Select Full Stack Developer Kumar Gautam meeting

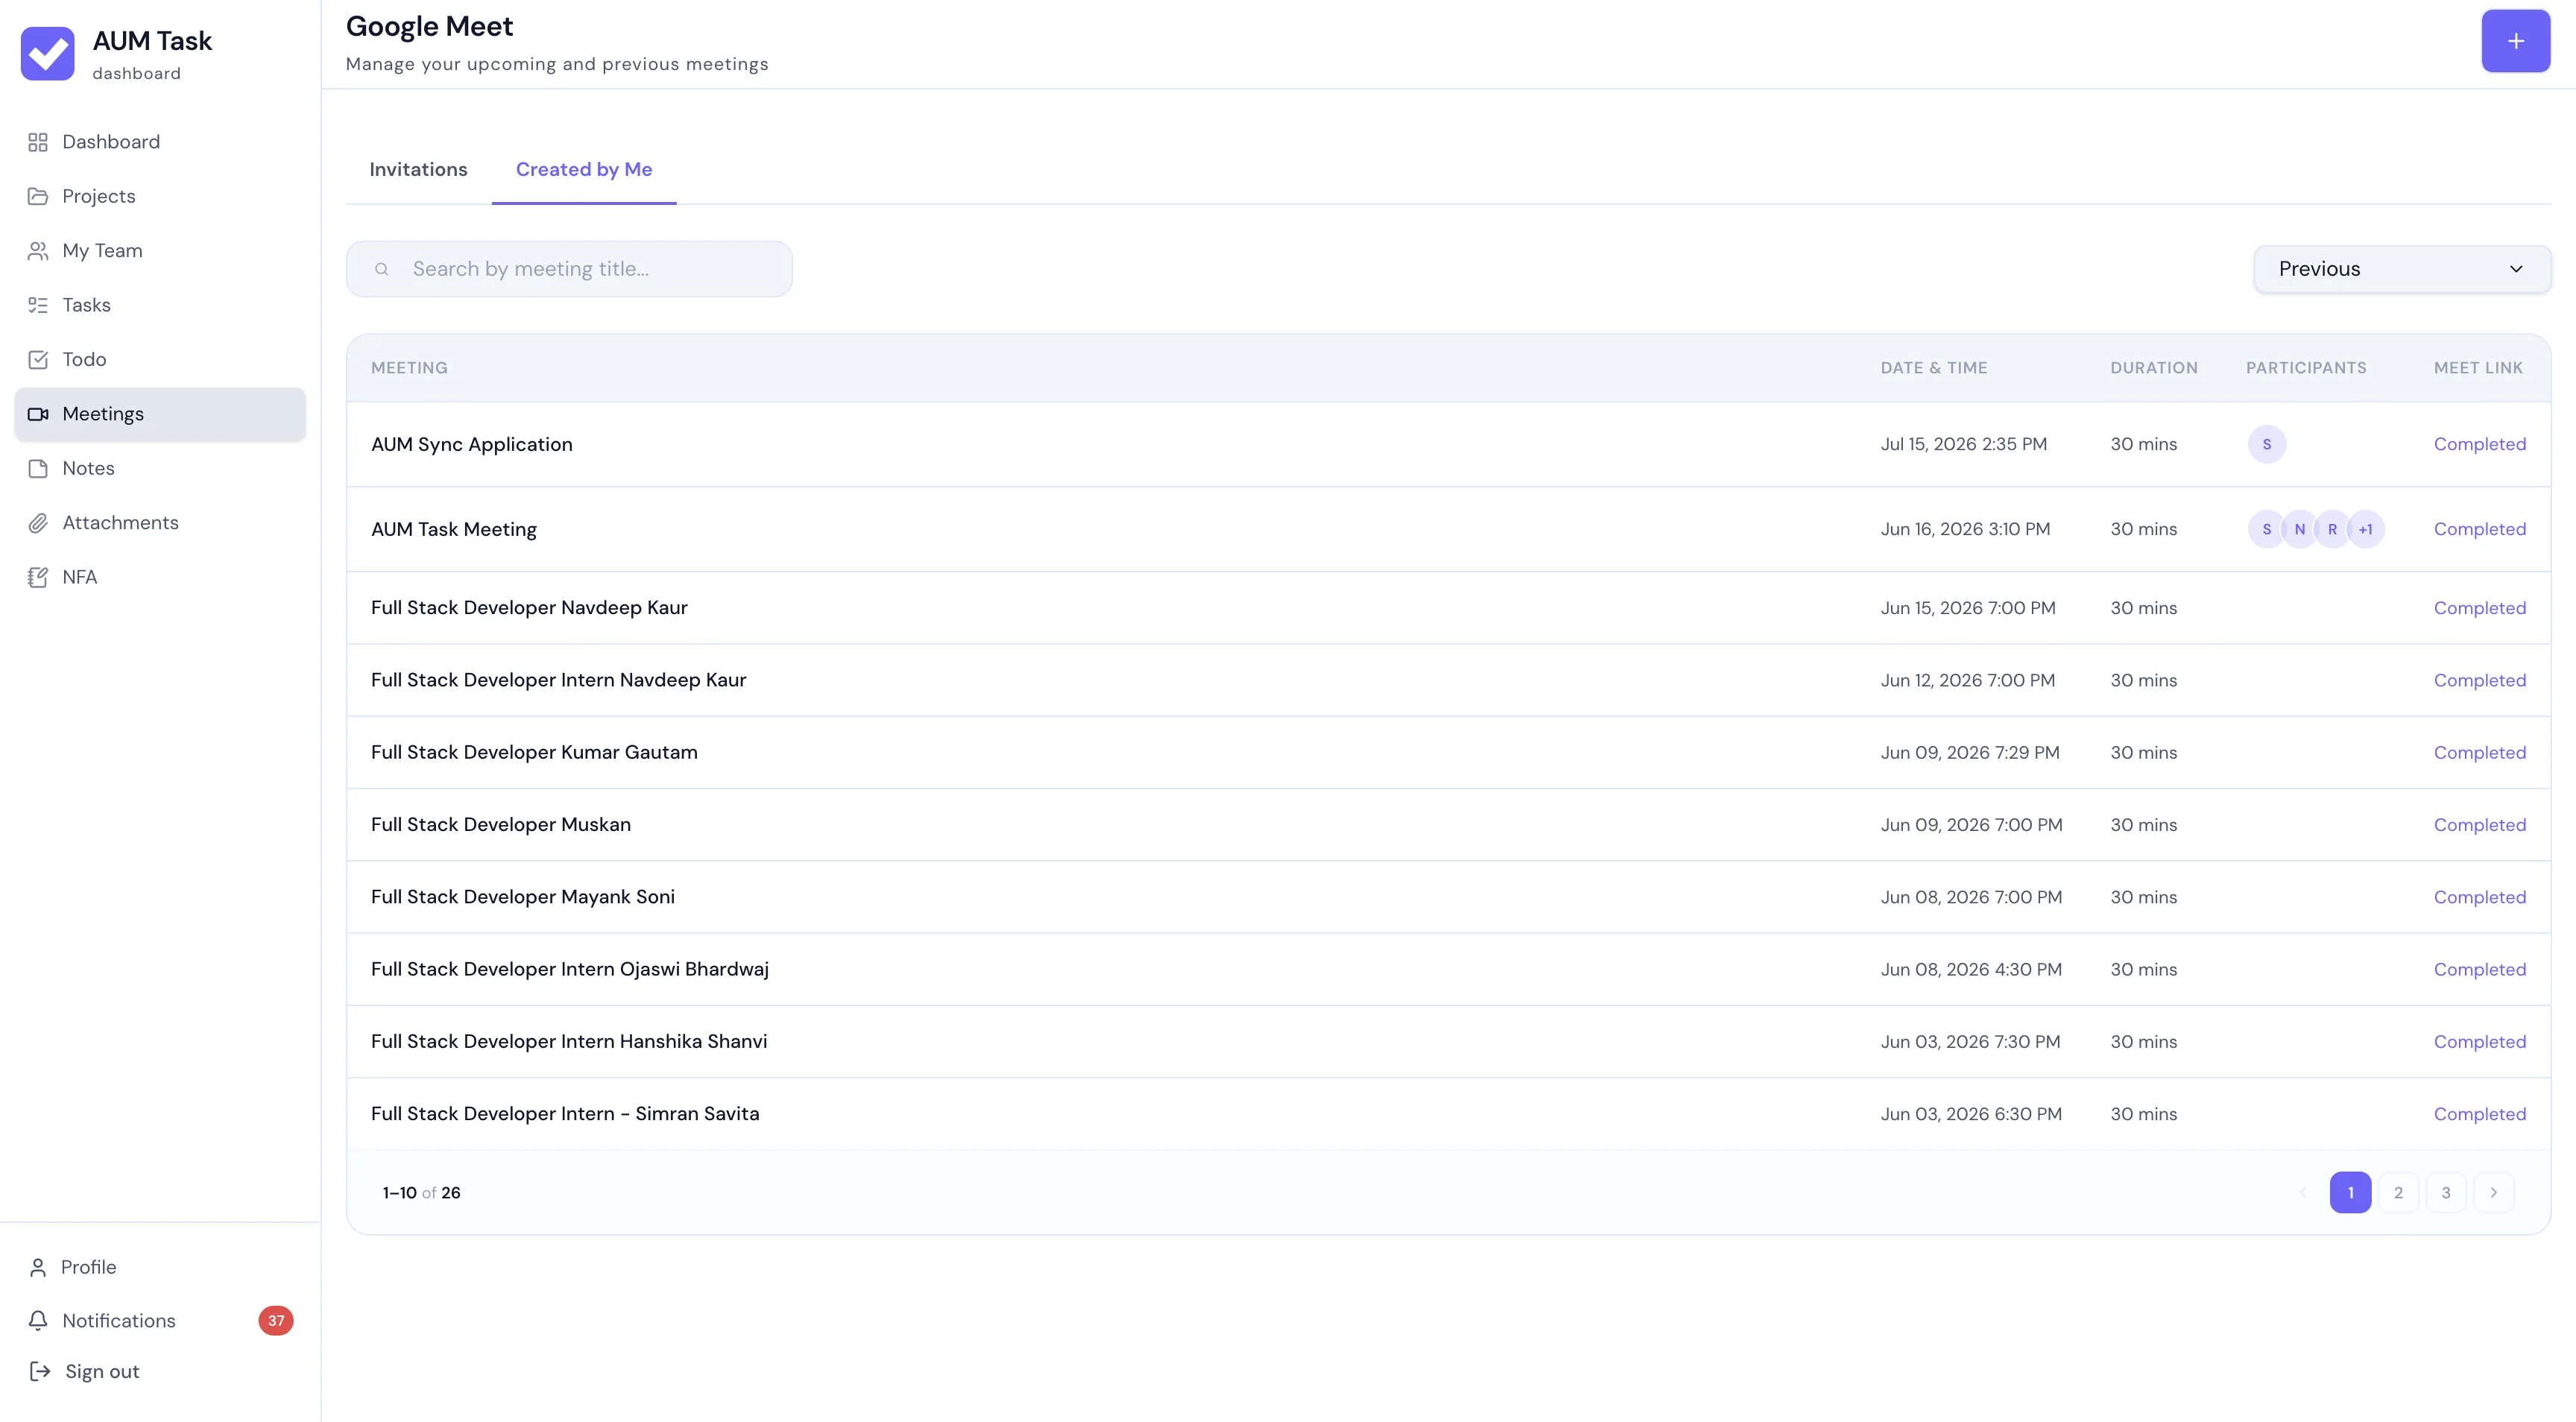pos(1448,752)
